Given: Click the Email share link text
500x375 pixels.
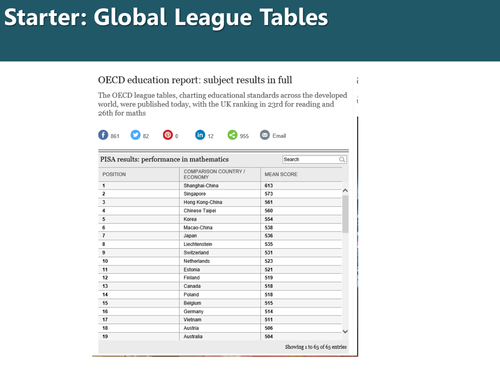Looking at the screenshot, I should pos(279,136).
